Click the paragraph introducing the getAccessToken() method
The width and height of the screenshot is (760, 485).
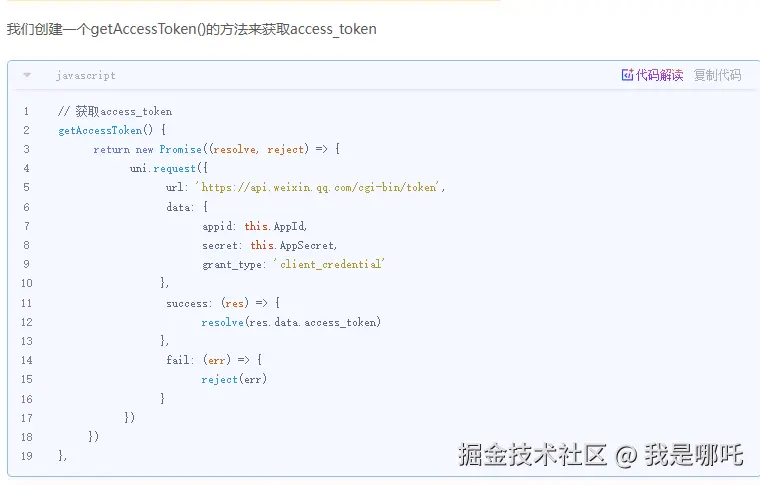[x=192, y=29]
